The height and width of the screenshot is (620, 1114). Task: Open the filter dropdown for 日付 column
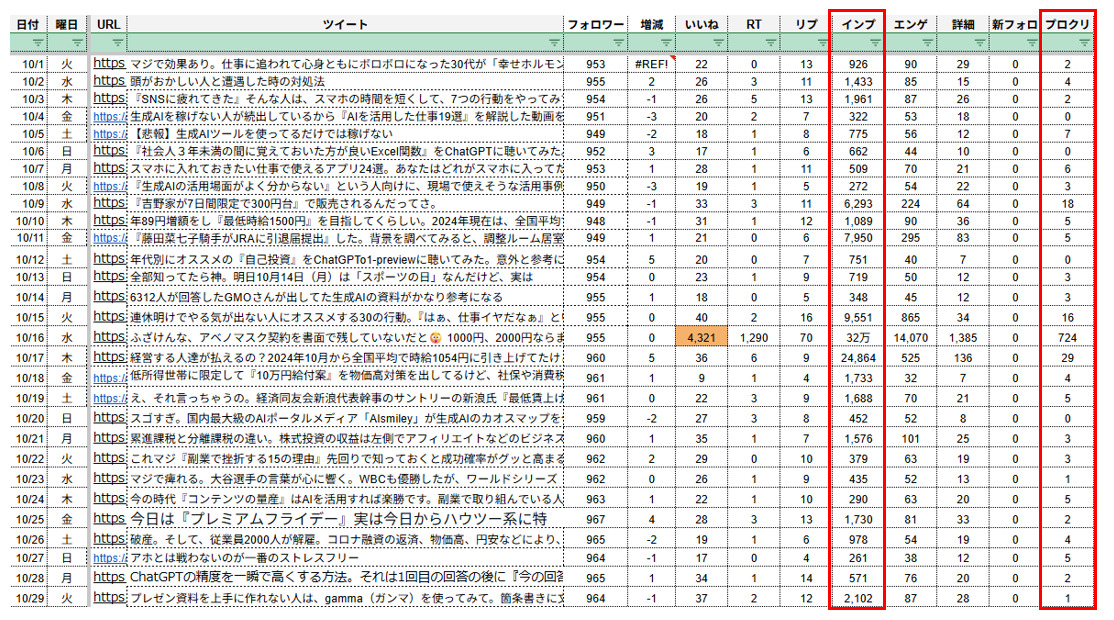(x=38, y=43)
